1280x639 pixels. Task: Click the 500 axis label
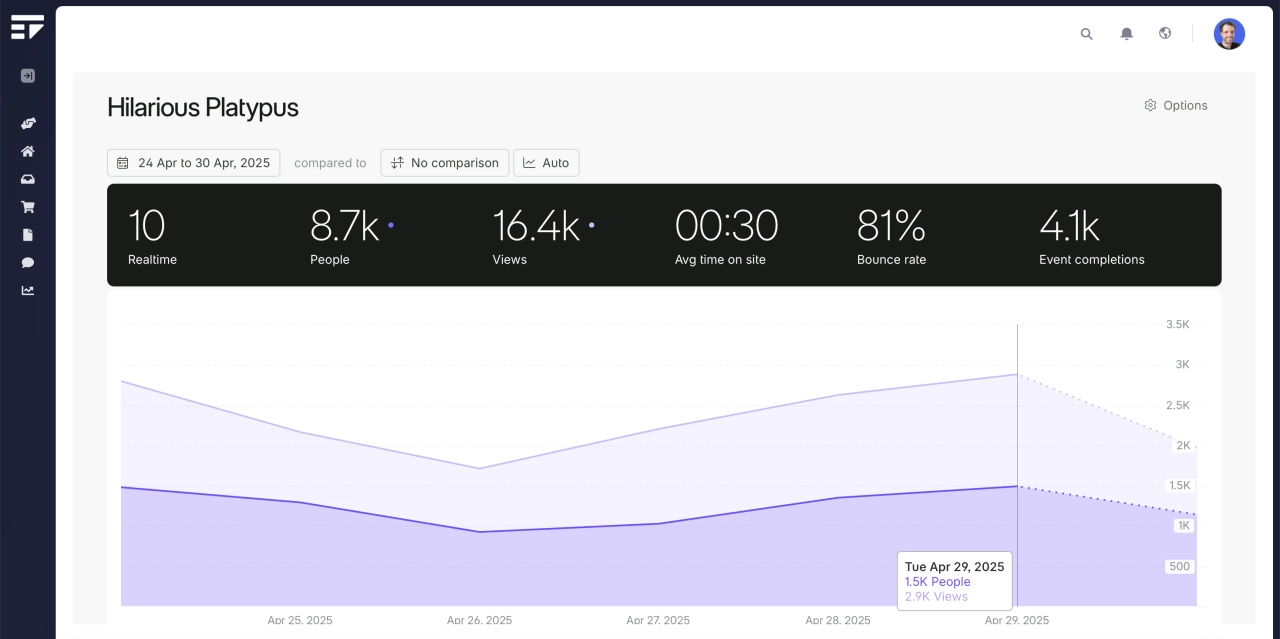click(1180, 566)
